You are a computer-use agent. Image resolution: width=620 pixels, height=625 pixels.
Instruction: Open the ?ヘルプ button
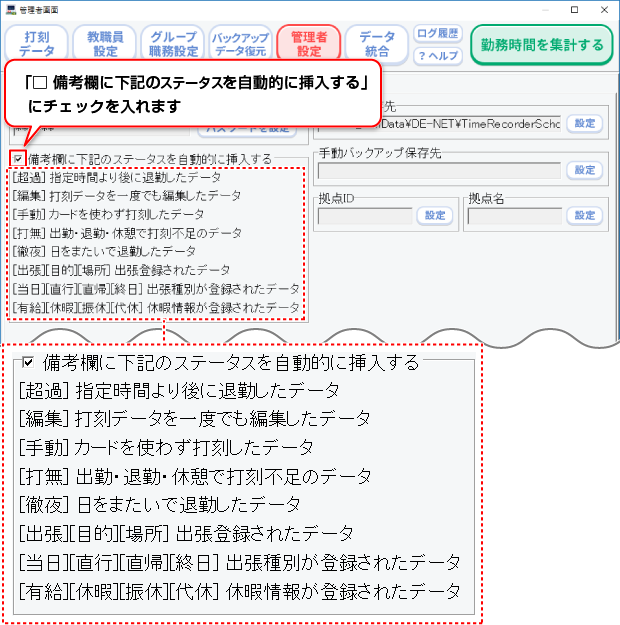pyautogui.click(x=436, y=56)
